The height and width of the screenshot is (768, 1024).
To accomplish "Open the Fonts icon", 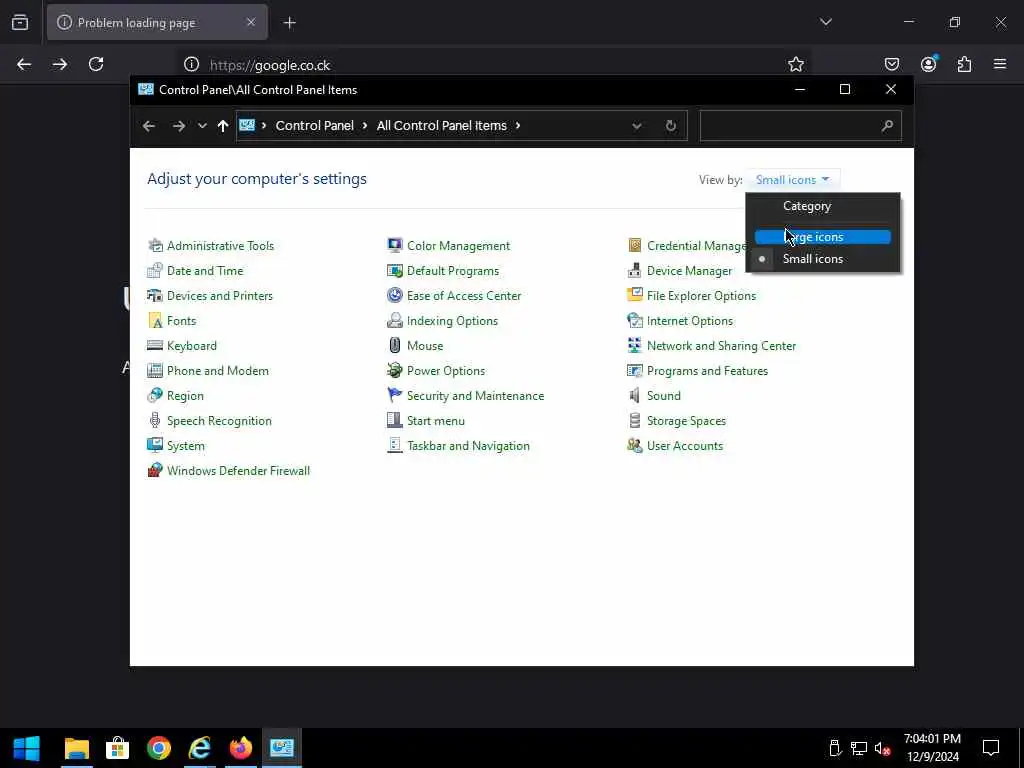I will point(155,321).
